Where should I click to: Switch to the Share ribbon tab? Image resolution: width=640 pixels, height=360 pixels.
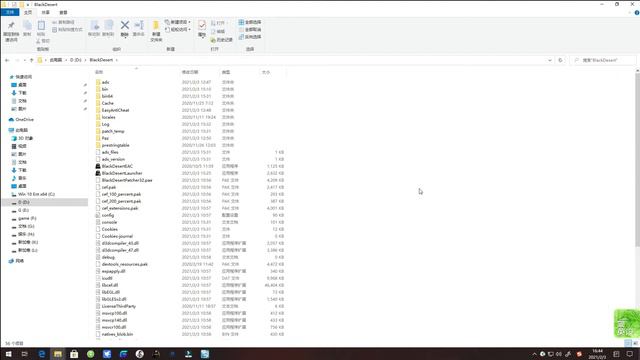45,13
